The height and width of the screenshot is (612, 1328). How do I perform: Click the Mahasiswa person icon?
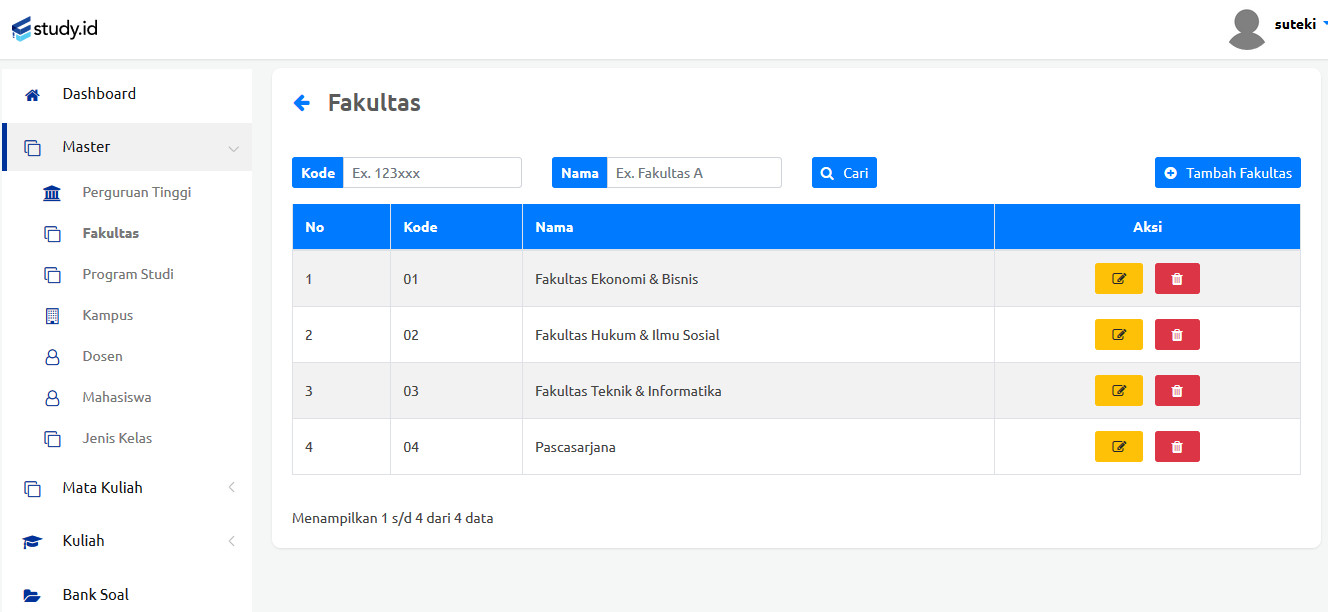pos(52,398)
